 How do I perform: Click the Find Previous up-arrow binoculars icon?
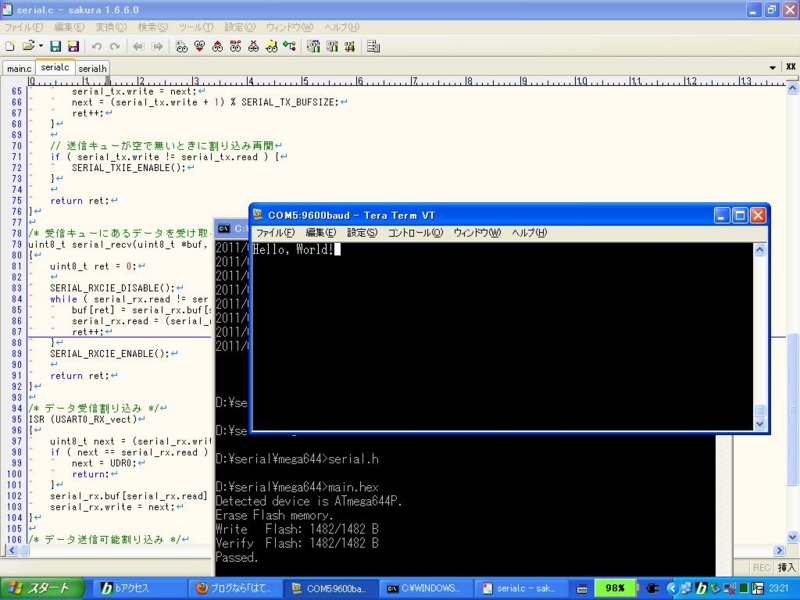click(x=217, y=46)
